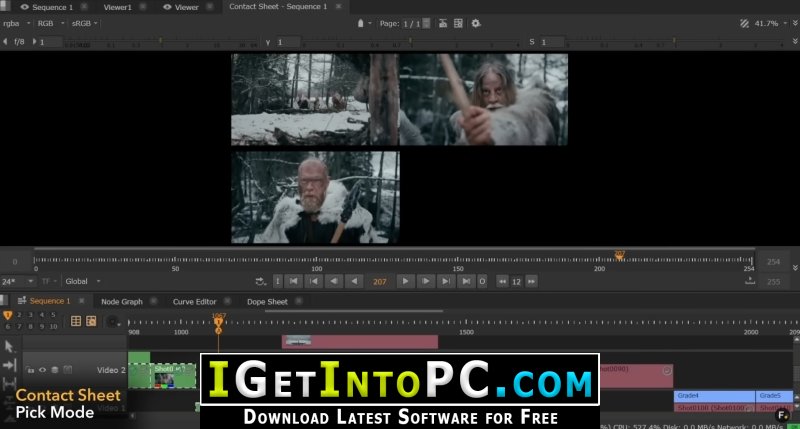800x429 pixels.
Task: Click the timeline grid view icon
Action: click(x=76, y=320)
